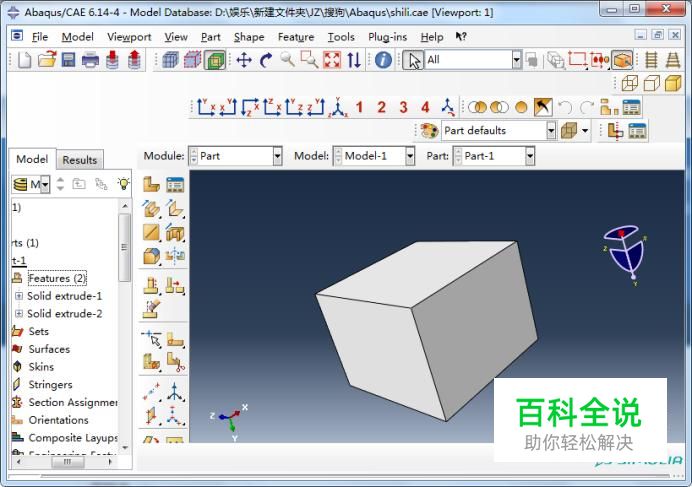Select the Surfaces tree item
This screenshot has height=487, width=692.
tap(49, 349)
